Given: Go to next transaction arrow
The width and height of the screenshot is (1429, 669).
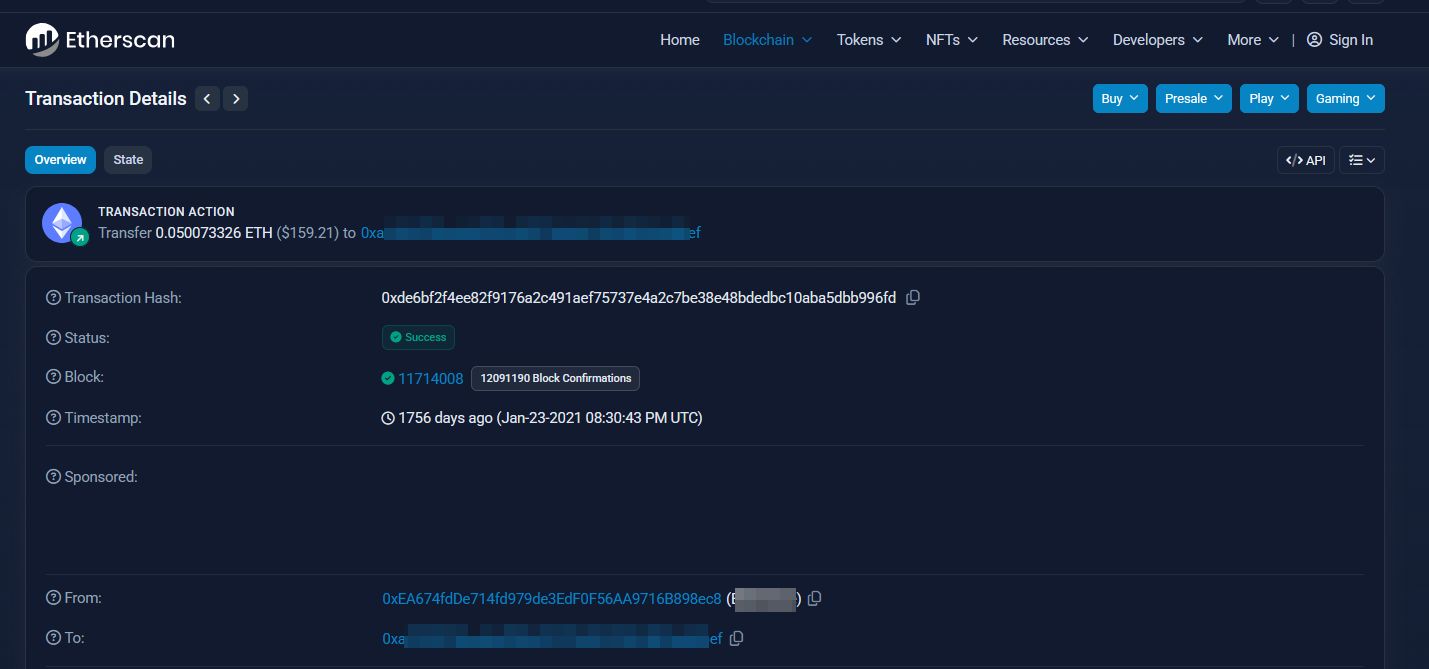Looking at the screenshot, I should click(235, 98).
